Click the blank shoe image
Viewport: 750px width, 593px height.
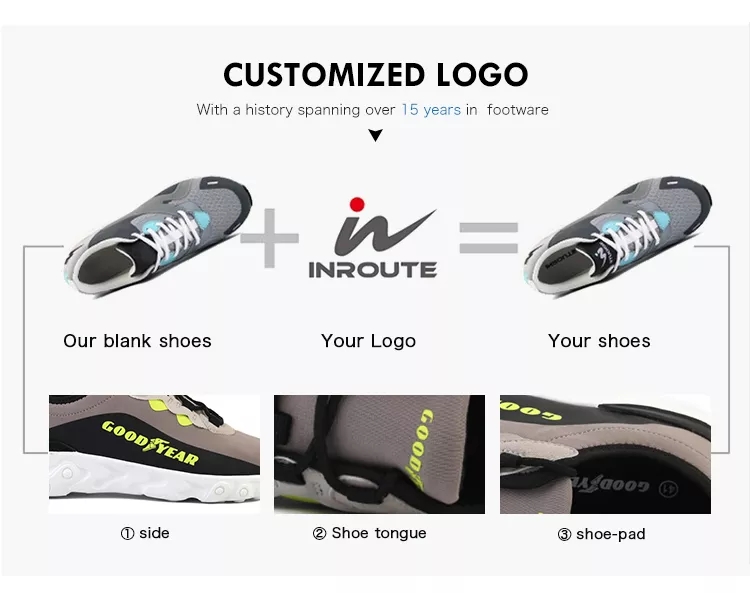(x=158, y=237)
